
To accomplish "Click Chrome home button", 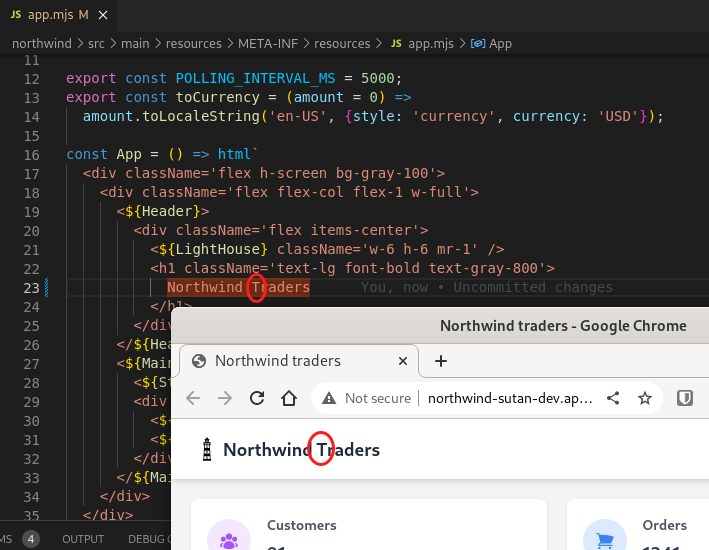I will (289, 398).
